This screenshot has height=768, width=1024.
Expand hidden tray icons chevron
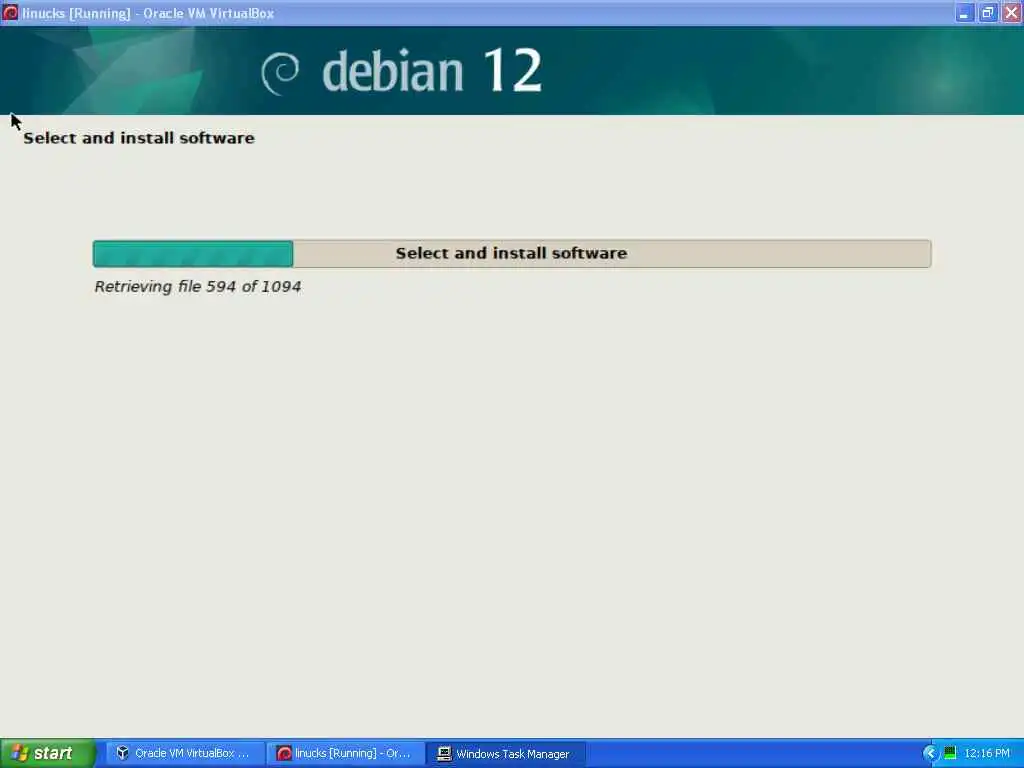coord(930,754)
